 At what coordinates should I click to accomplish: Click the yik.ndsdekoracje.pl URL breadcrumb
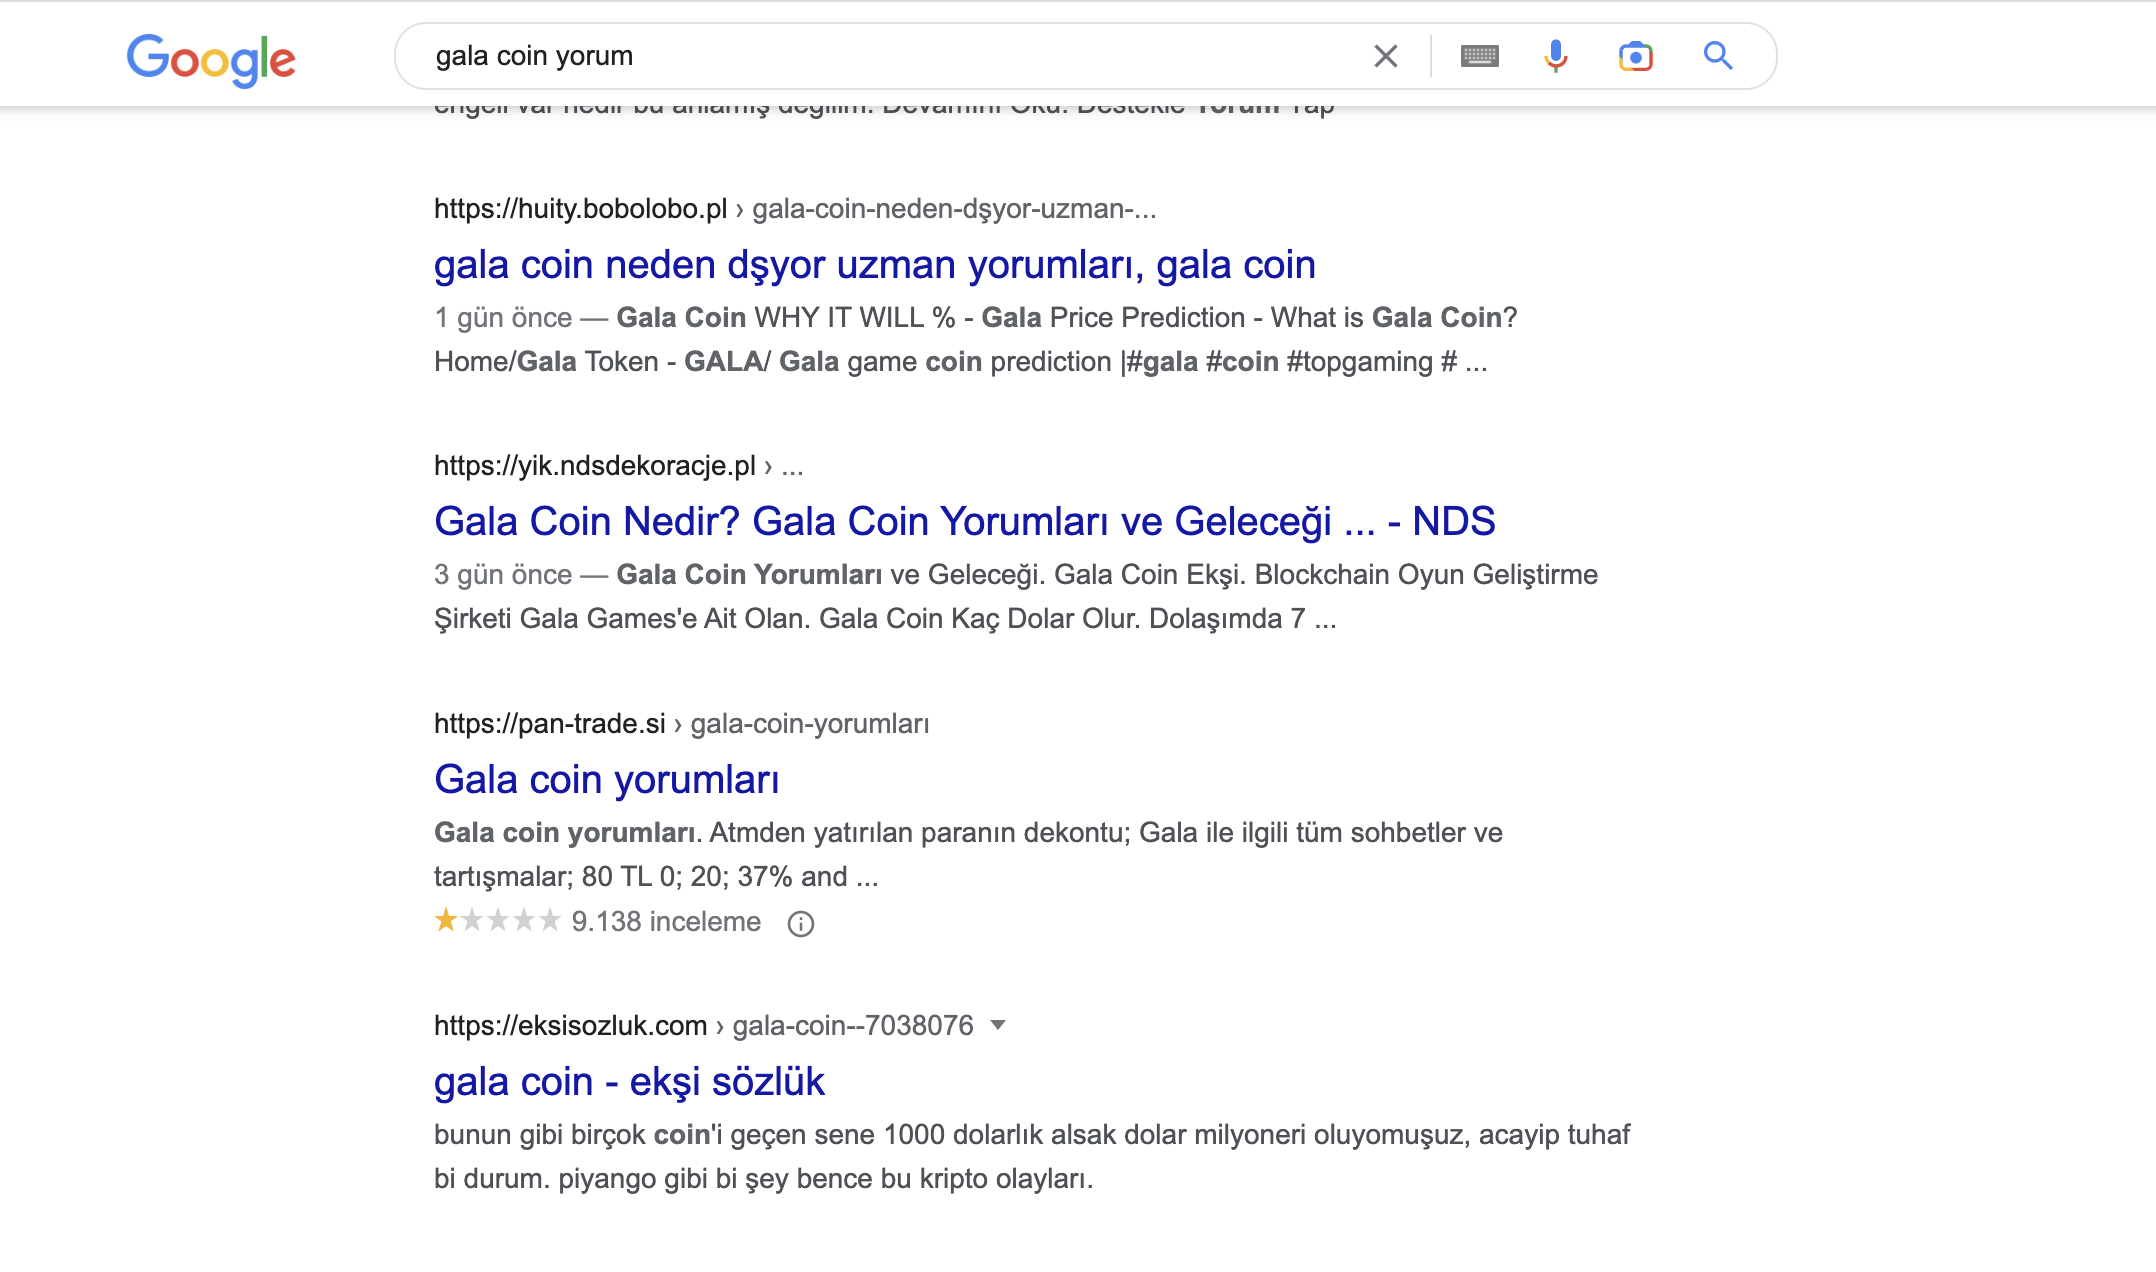point(618,466)
